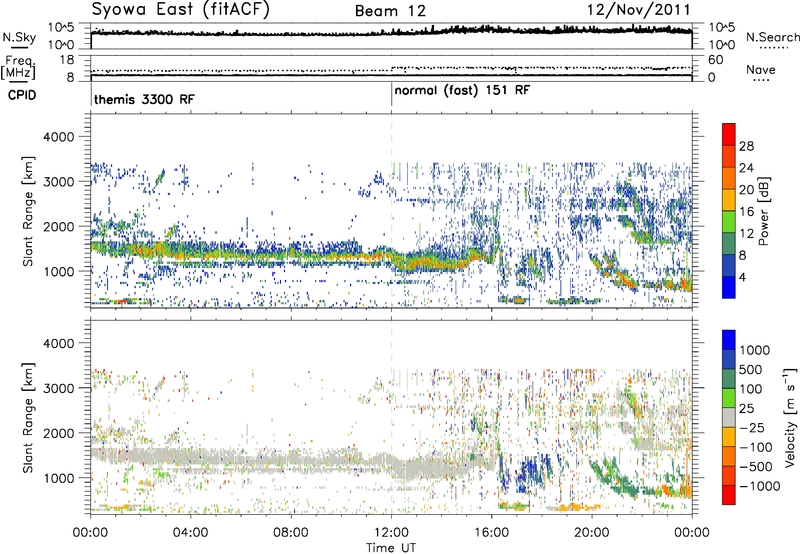Click the '08:00' time axis label
The image size is (800, 554).
click(x=291, y=533)
